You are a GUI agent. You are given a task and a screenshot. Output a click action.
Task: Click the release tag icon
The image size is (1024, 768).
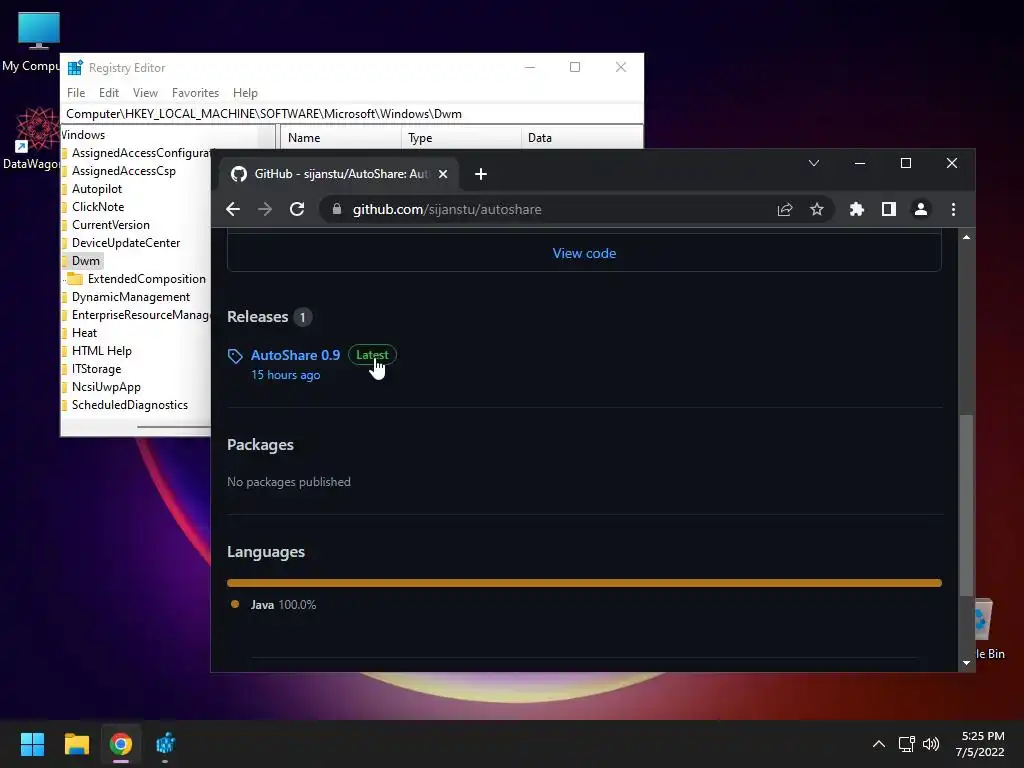(x=235, y=356)
